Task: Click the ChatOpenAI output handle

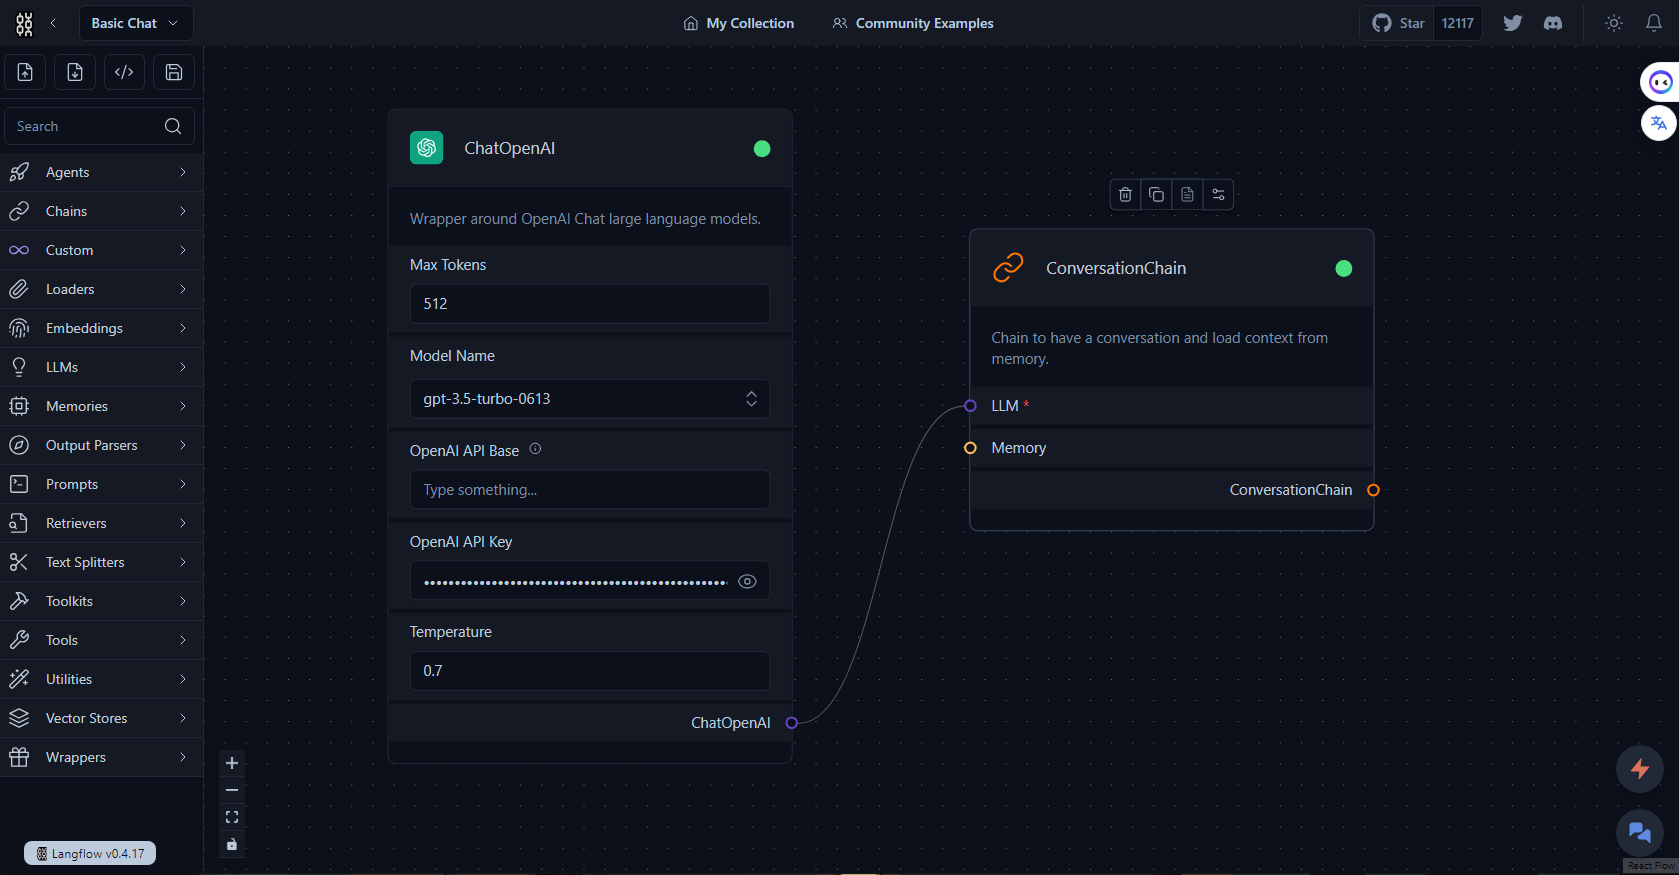Action: point(791,723)
